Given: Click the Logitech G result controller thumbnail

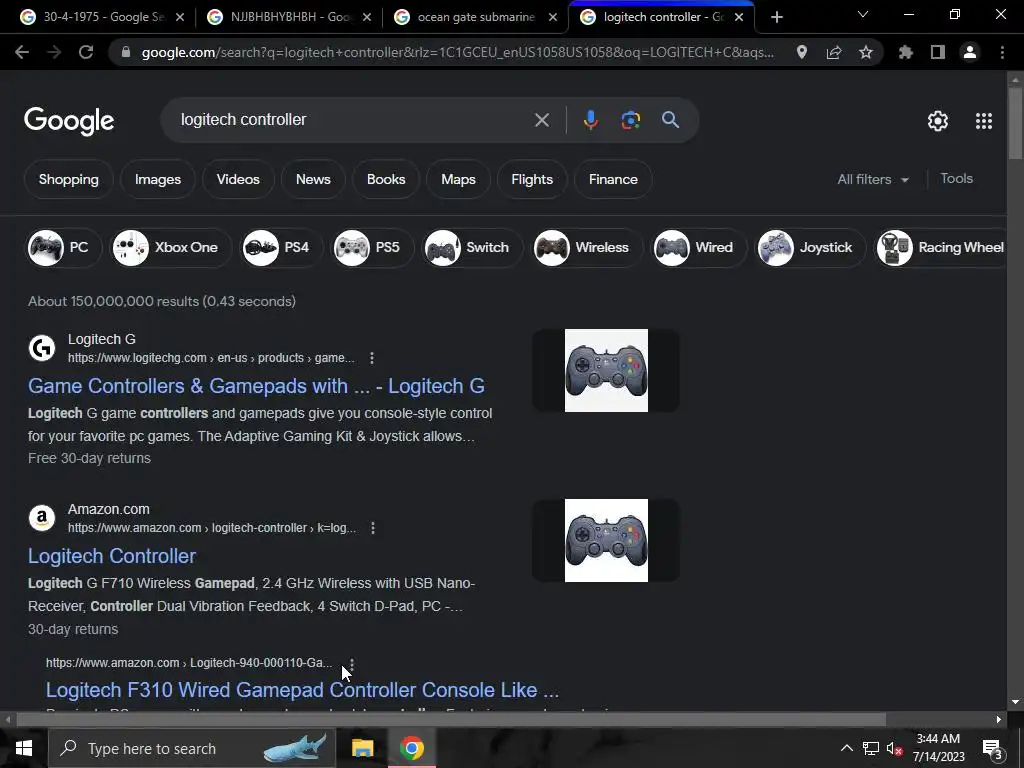Looking at the screenshot, I should [x=606, y=370].
